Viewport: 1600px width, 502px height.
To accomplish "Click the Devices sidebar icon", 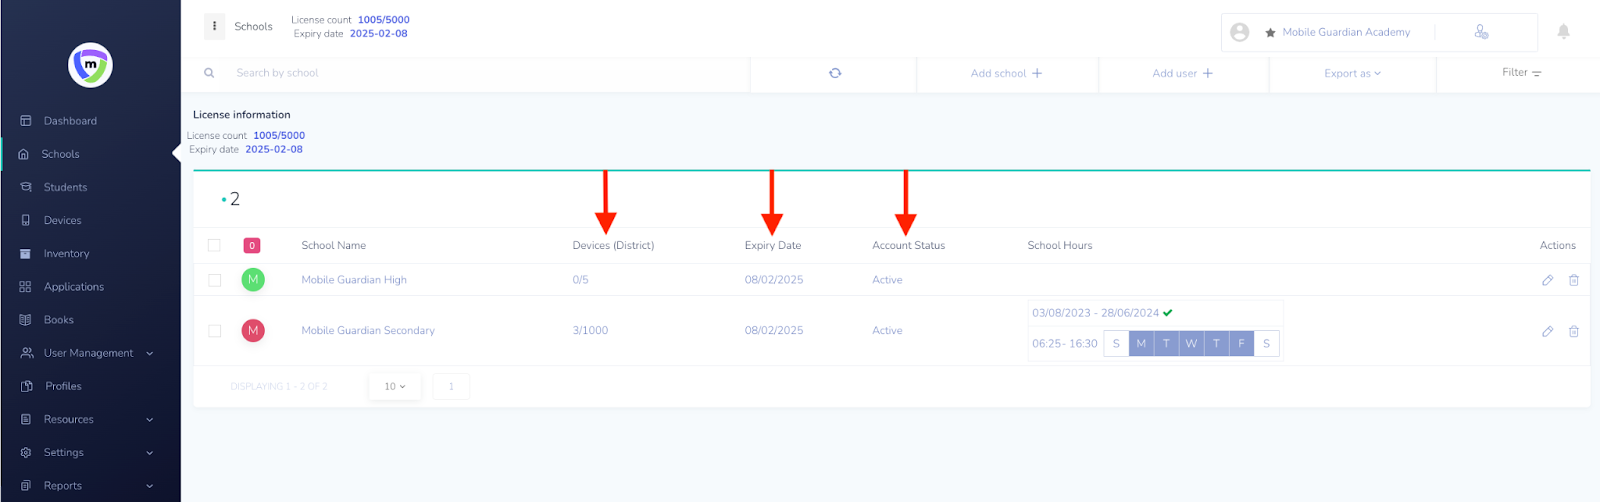I will 26,220.
